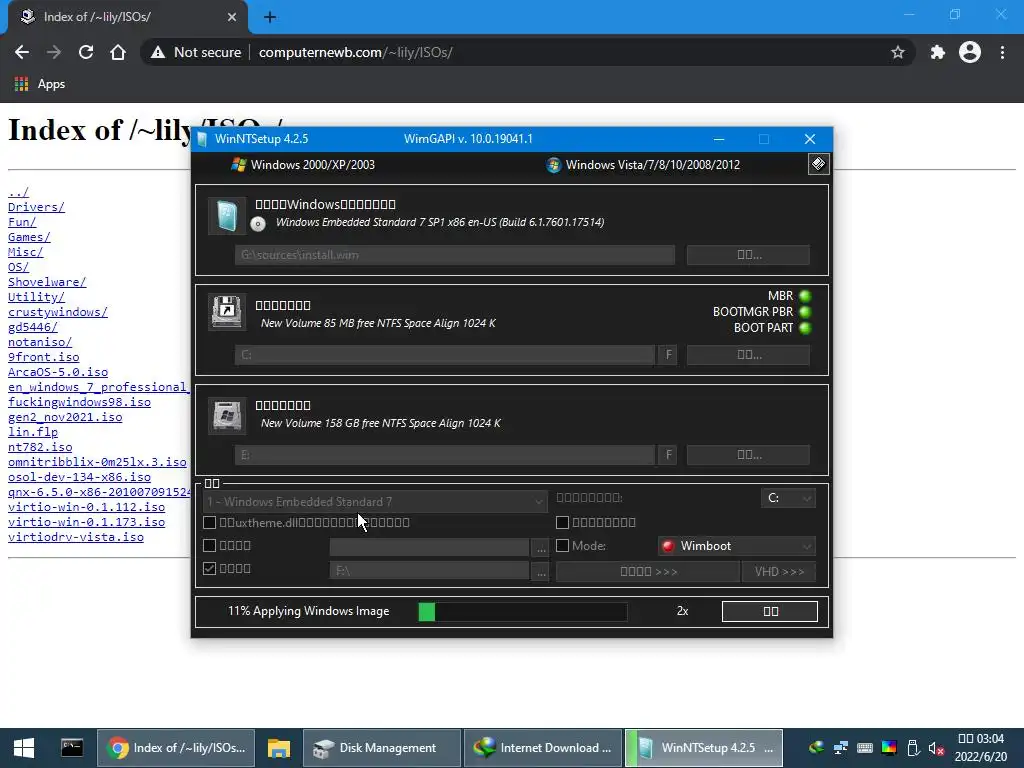Click the muted volume tray icon
This screenshot has height=768, width=1024.
coord(936,748)
